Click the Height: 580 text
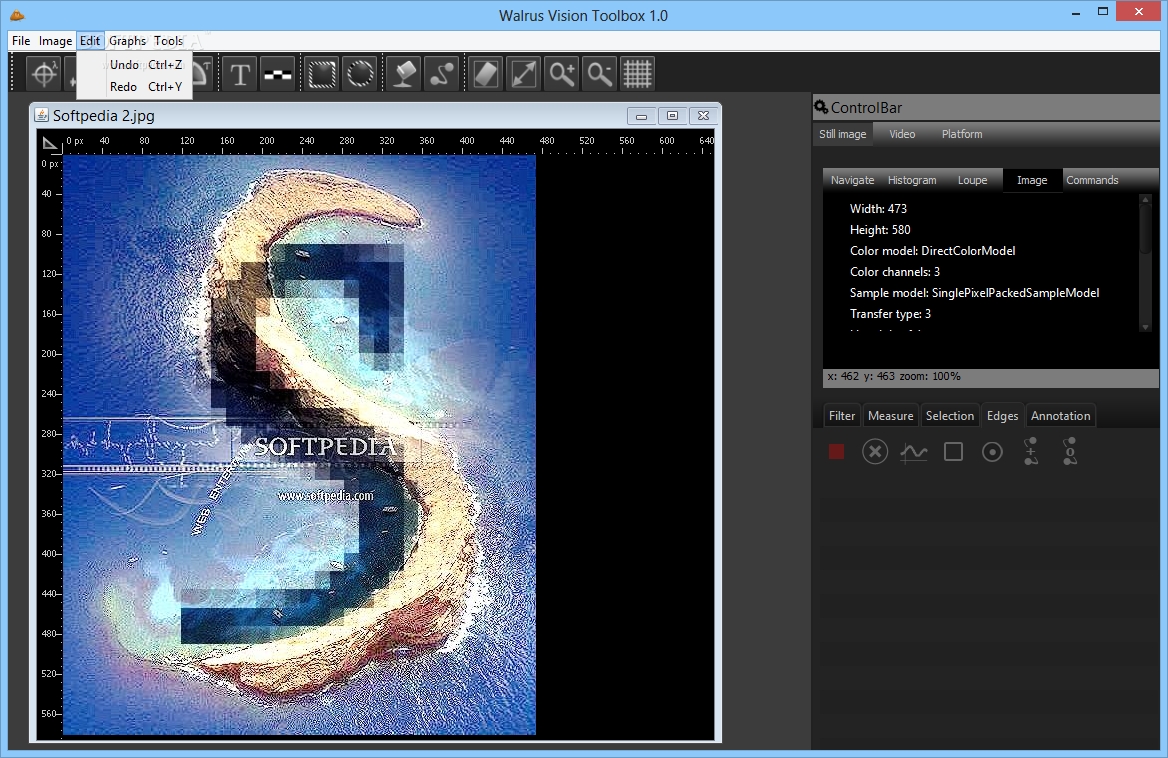Screen dimensions: 1168x758 pos(880,230)
